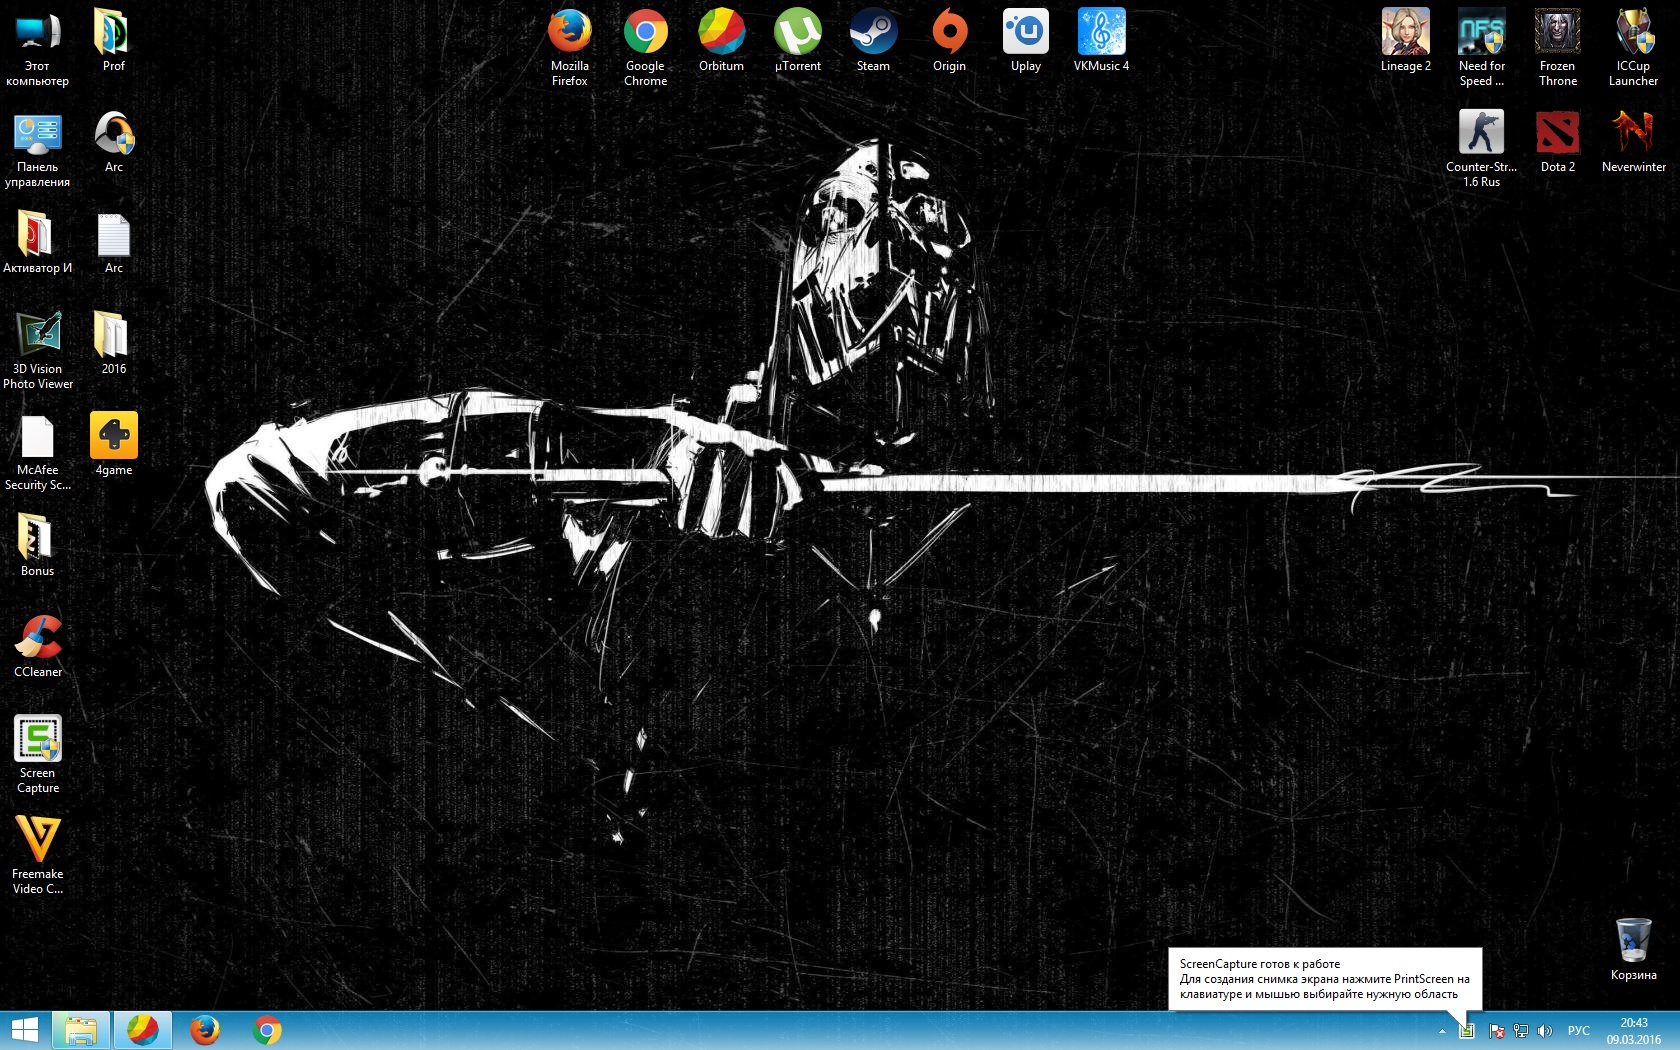Screen dimensions: 1680x1050
Task: Open Need for Speed shortcut
Action: [1482, 47]
